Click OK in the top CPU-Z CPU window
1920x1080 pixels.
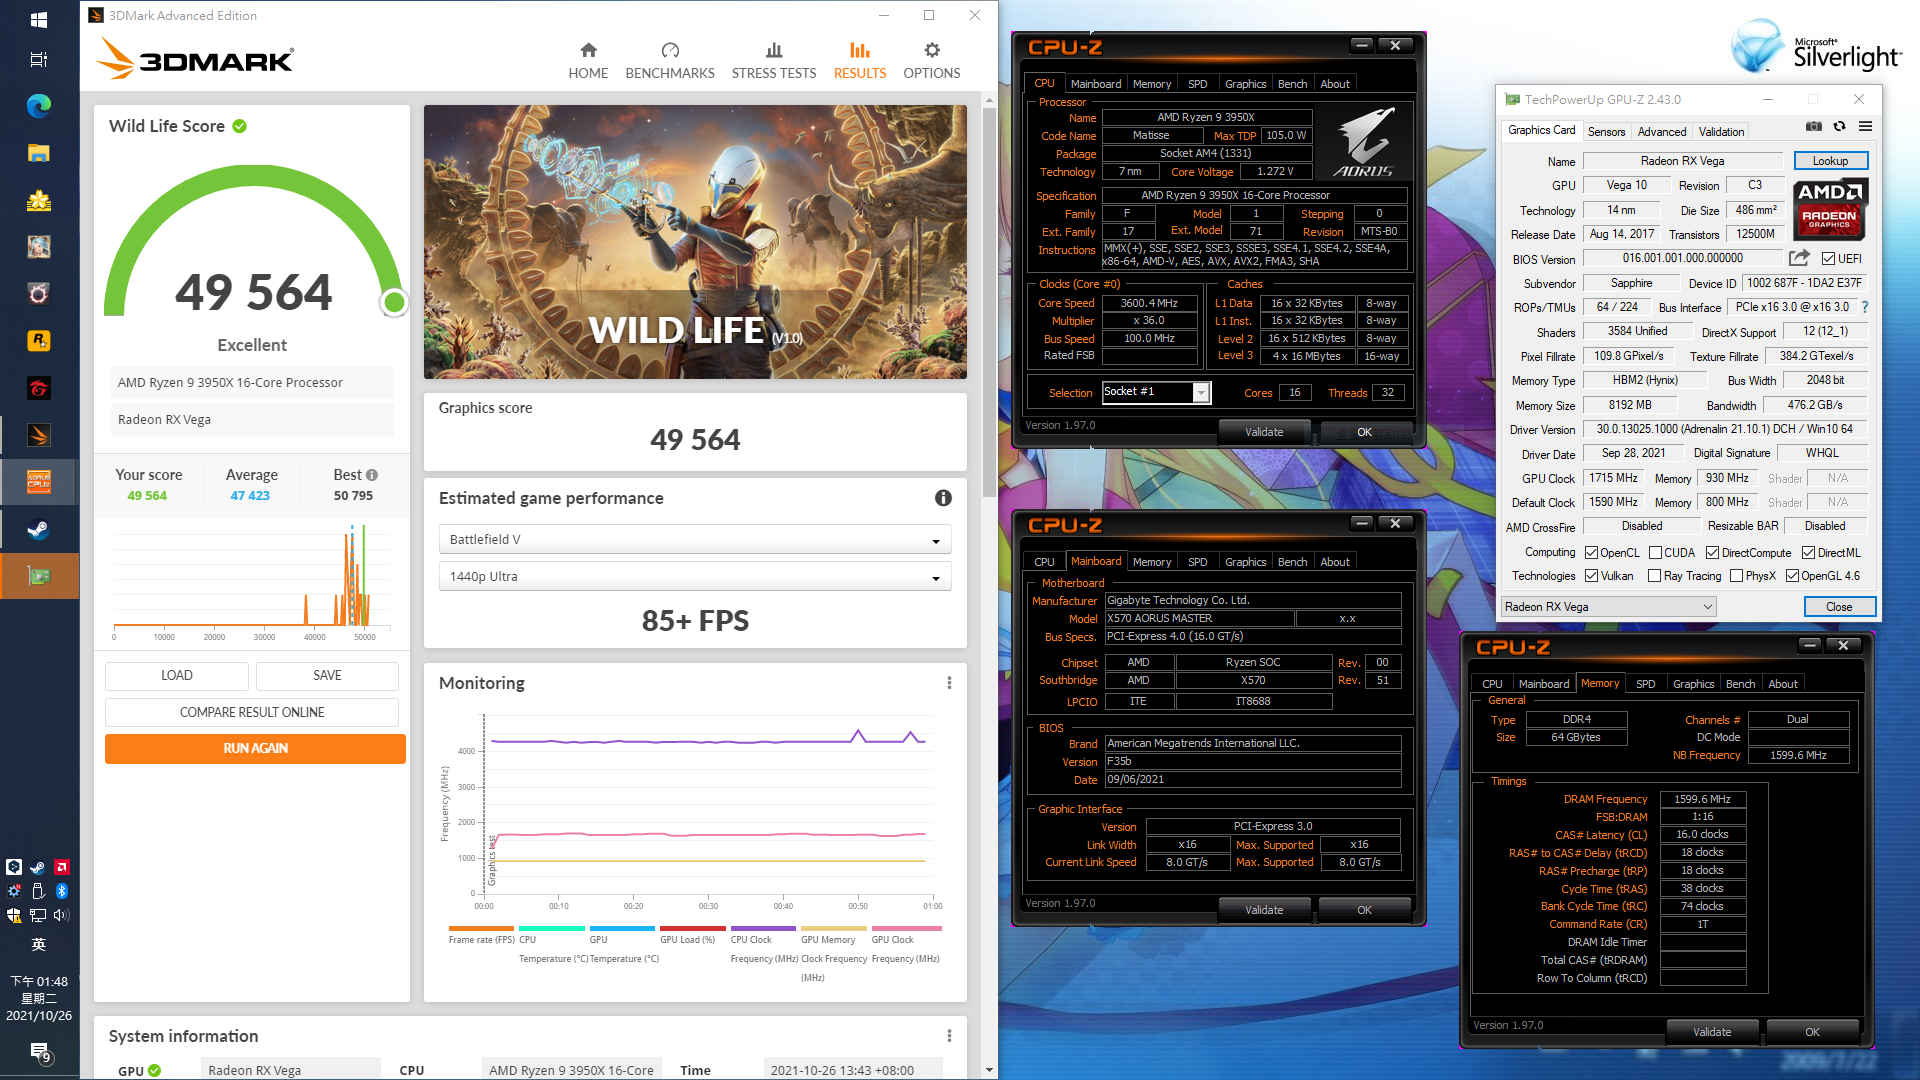point(1364,432)
